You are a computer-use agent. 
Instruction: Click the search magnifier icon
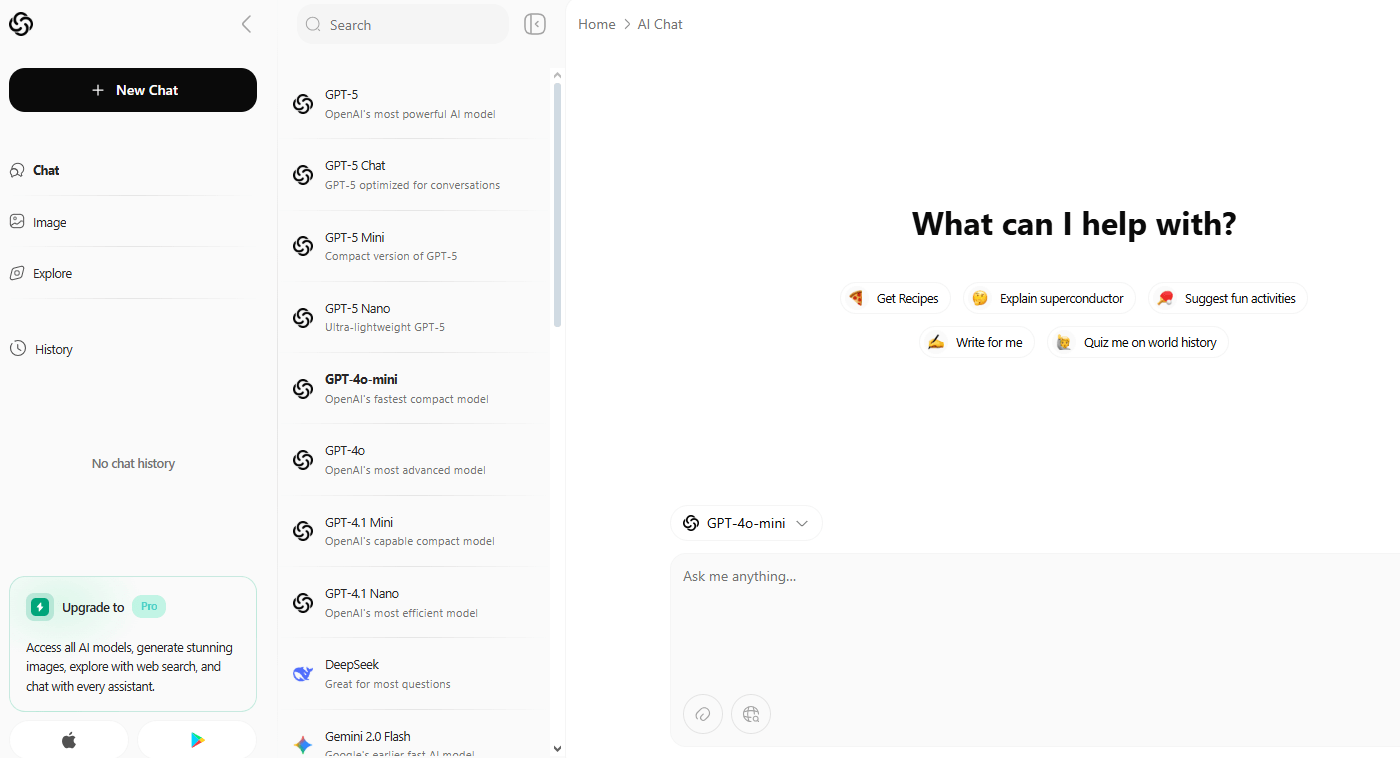pyautogui.click(x=313, y=24)
